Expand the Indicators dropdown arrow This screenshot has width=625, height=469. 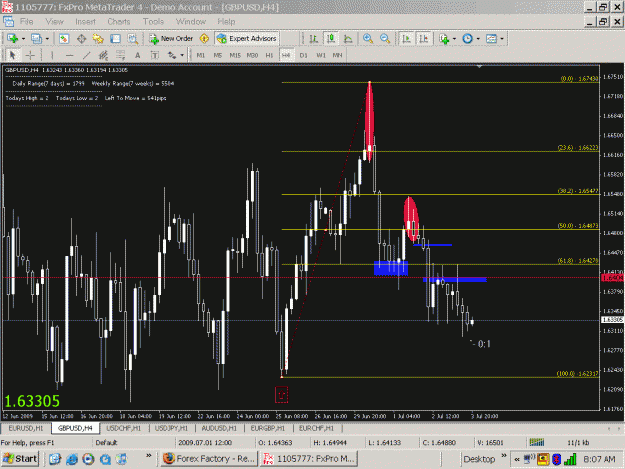tap(454, 39)
